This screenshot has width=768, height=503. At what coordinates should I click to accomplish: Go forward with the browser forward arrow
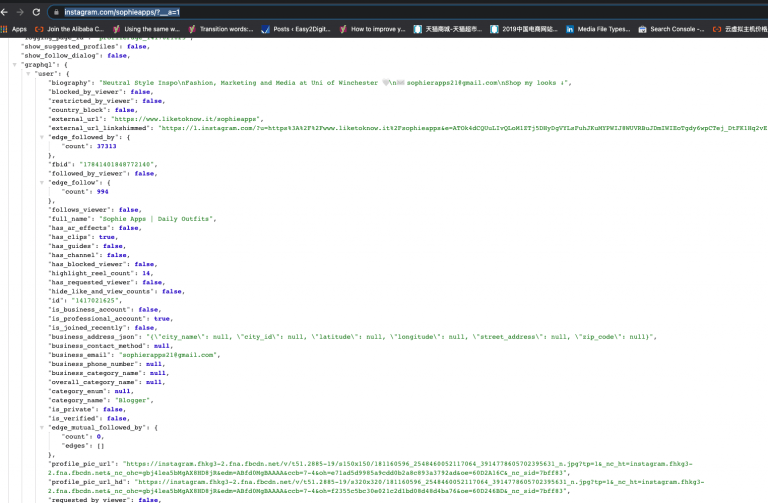click(20, 12)
